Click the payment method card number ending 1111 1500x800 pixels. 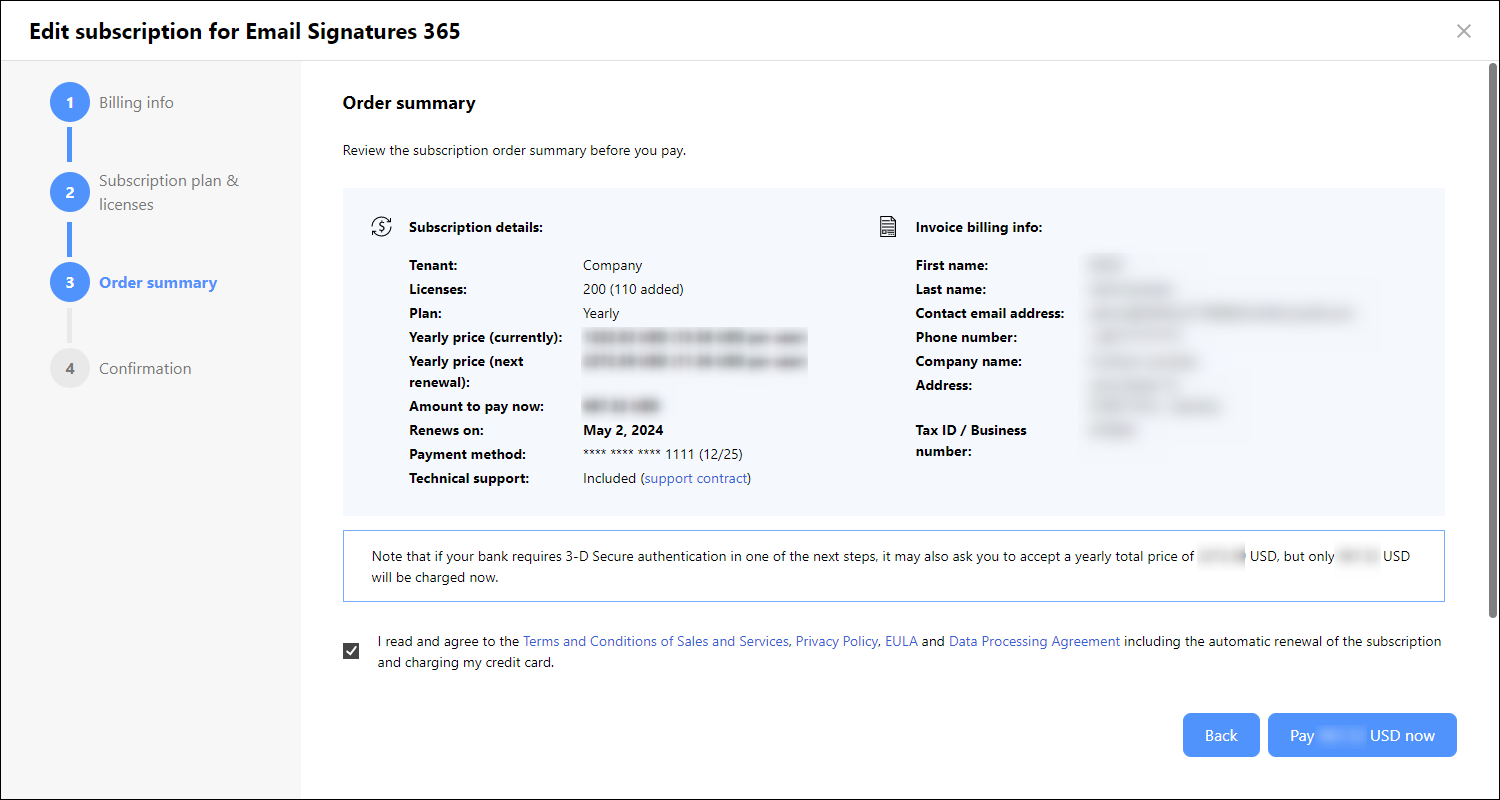pos(663,454)
